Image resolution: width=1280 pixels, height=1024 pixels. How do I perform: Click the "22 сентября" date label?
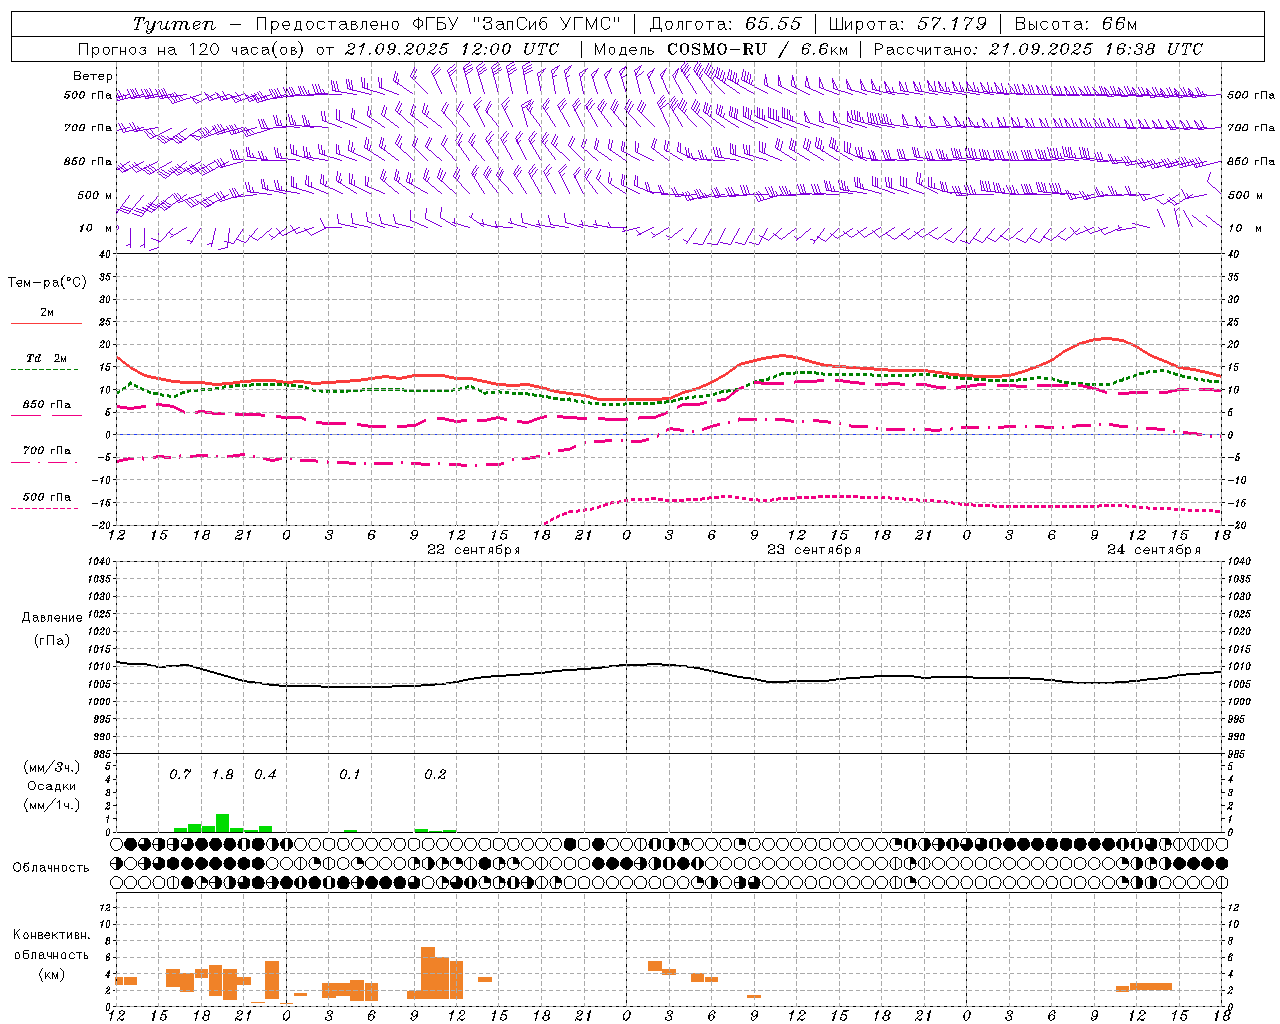pyautogui.click(x=474, y=550)
